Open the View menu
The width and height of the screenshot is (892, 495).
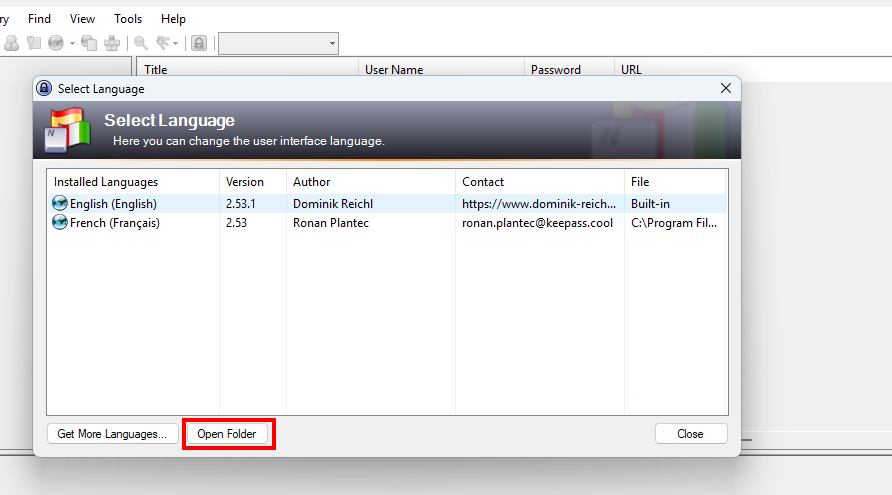[83, 19]
